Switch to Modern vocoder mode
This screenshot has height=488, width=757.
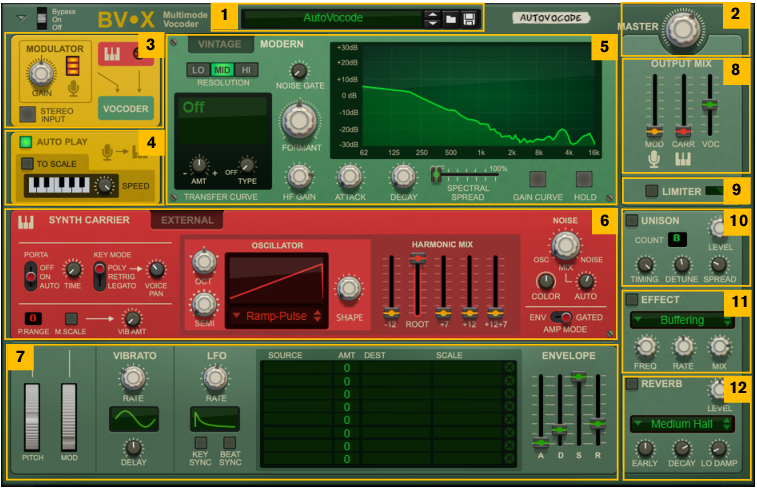tap(282, 44)
